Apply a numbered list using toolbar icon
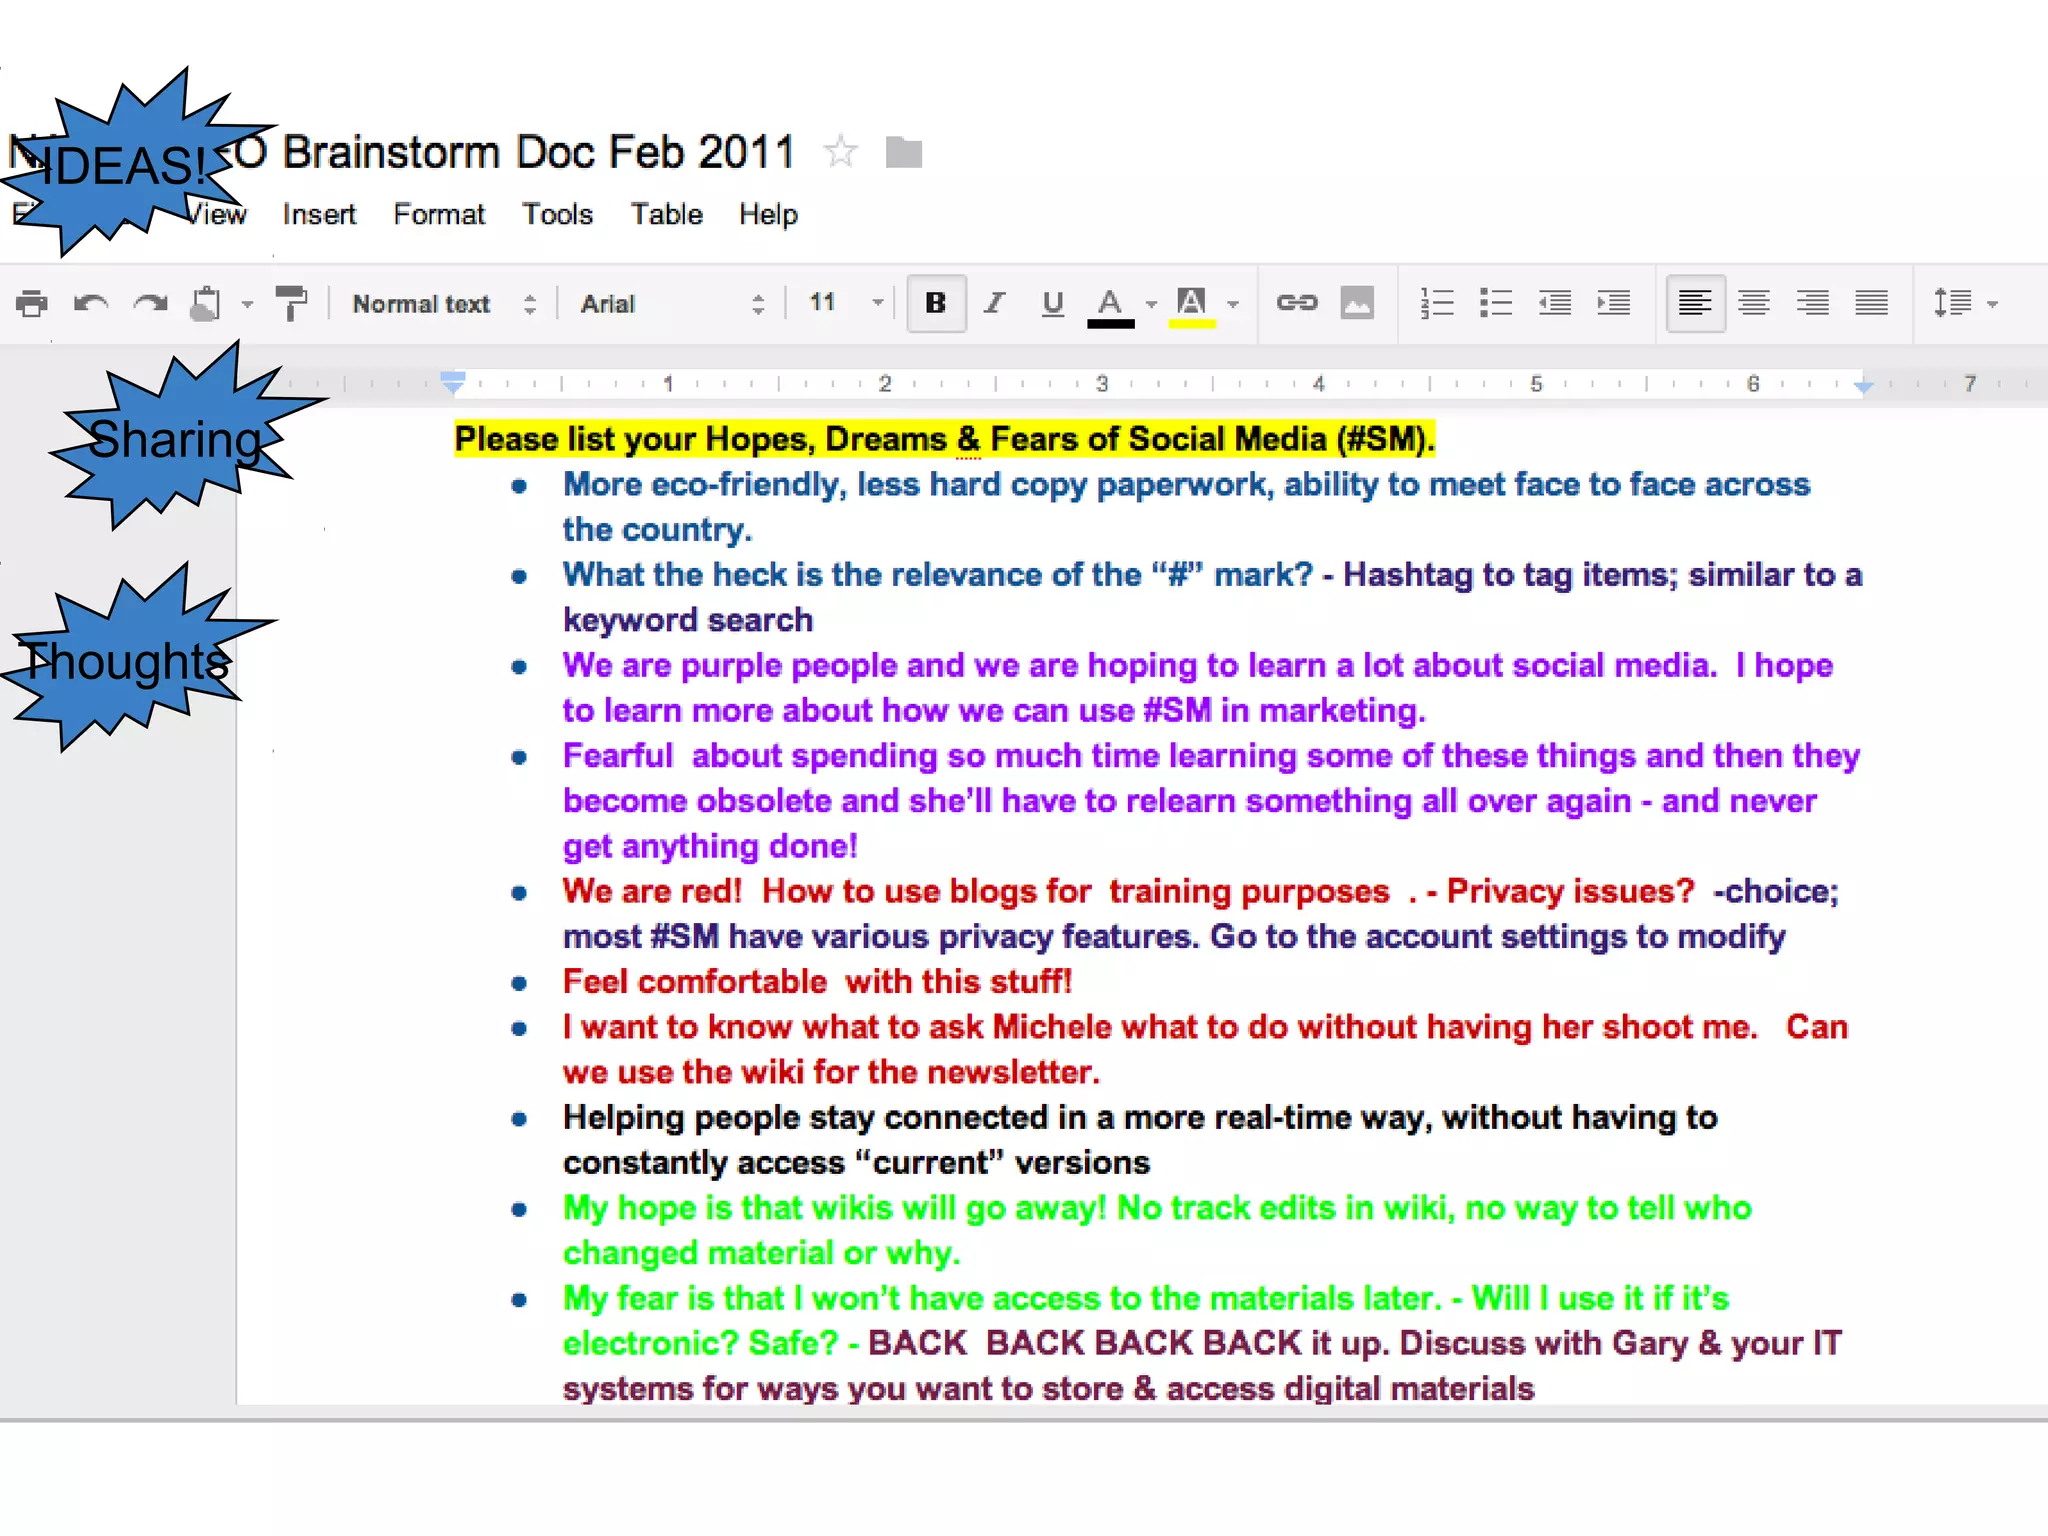The width and height of the screenshot is (2048, 1536). (x=1437, y=303)
